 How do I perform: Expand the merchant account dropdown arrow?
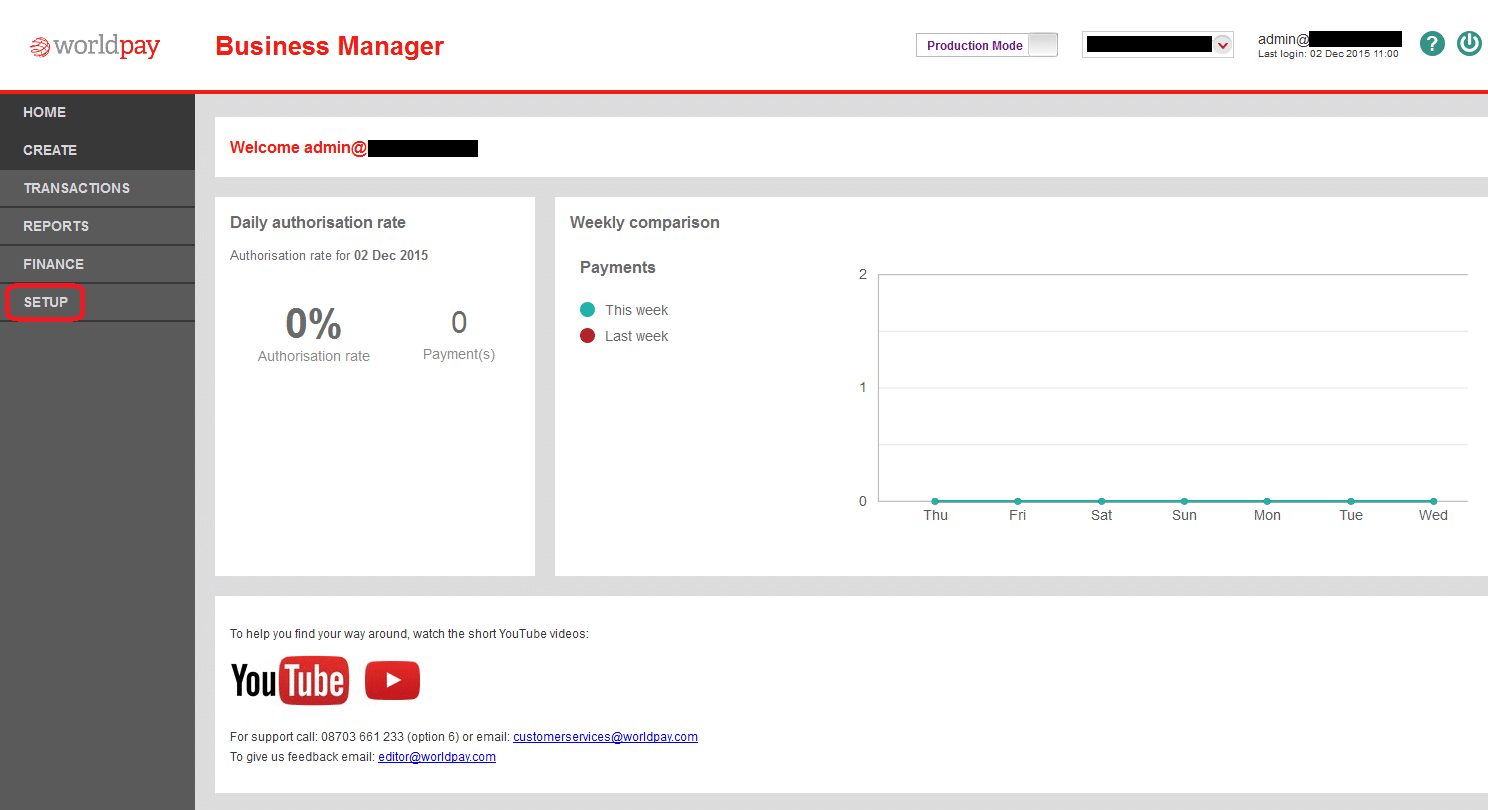click(x=1222, y=45)
